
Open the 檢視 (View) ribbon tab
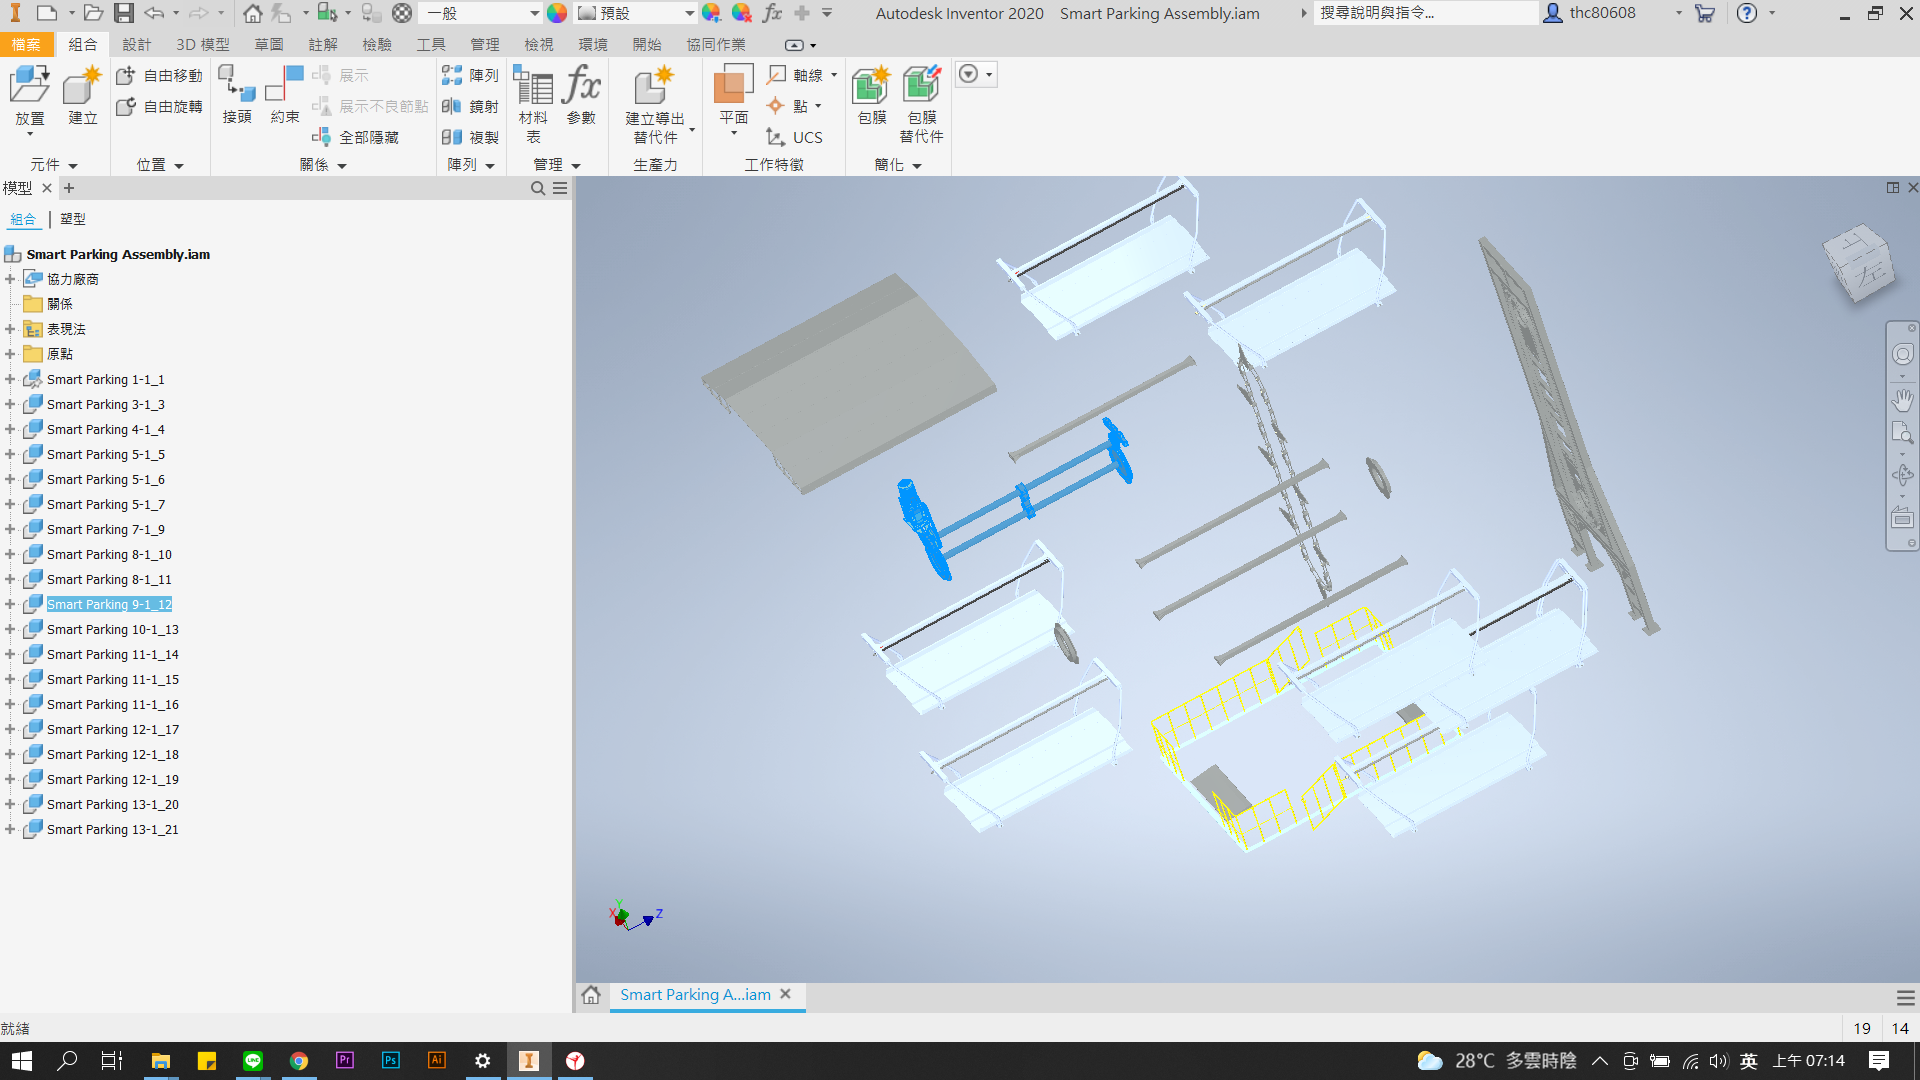click(538, 45)
